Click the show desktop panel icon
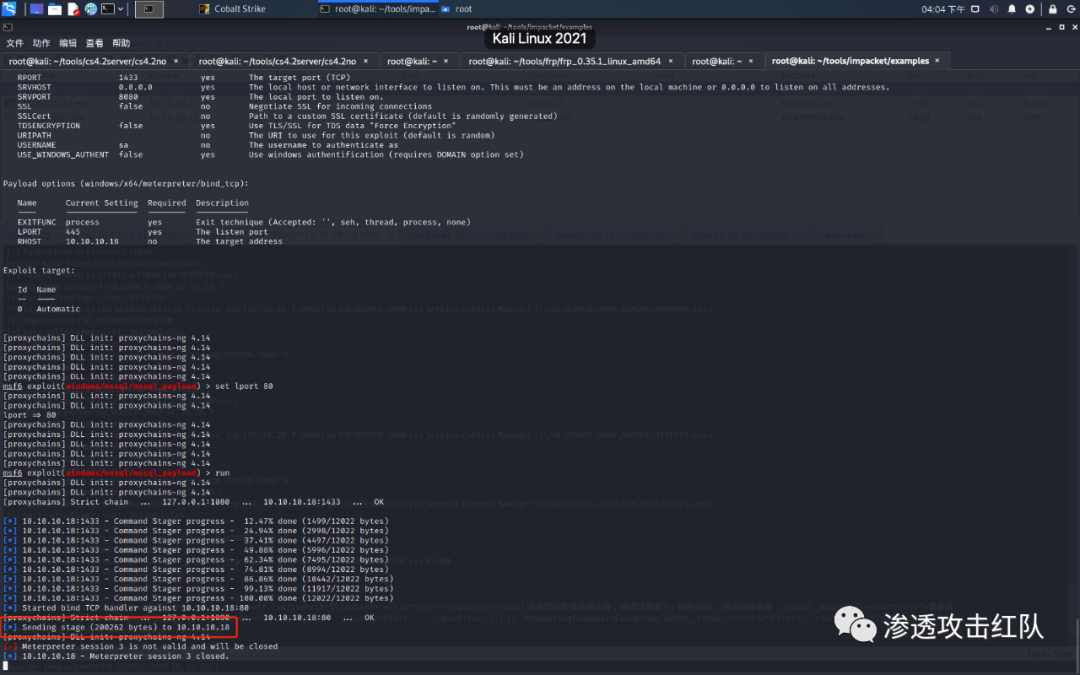1080x675 pixels. 37,9
